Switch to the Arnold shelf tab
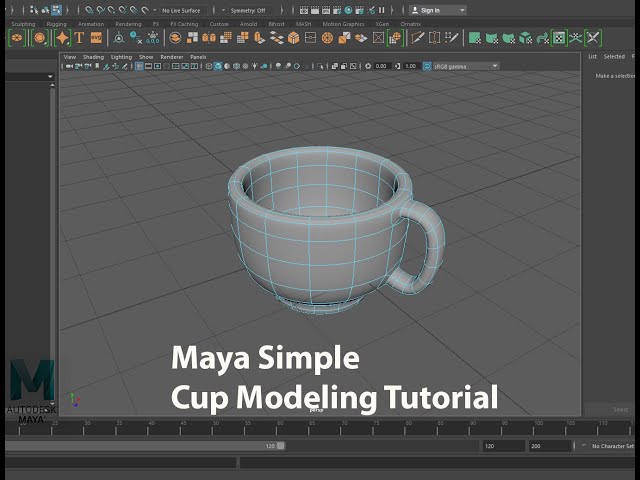This screenshot has height=480, width=640. [x=248, y=24]
